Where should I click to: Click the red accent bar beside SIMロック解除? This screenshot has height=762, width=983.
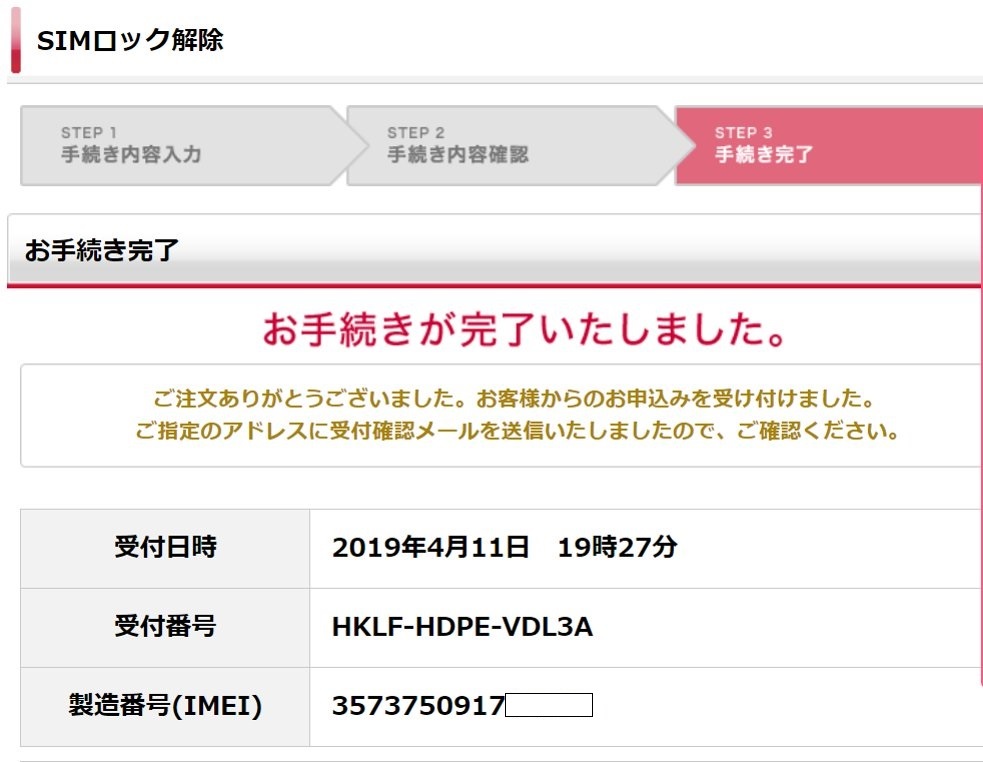[15, 40]
